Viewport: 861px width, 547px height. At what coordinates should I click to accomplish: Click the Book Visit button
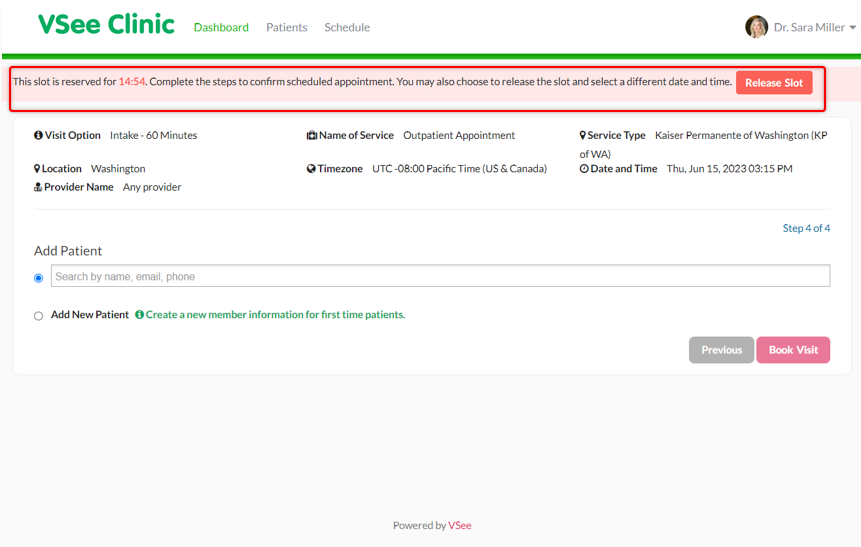tap(793, 350)
